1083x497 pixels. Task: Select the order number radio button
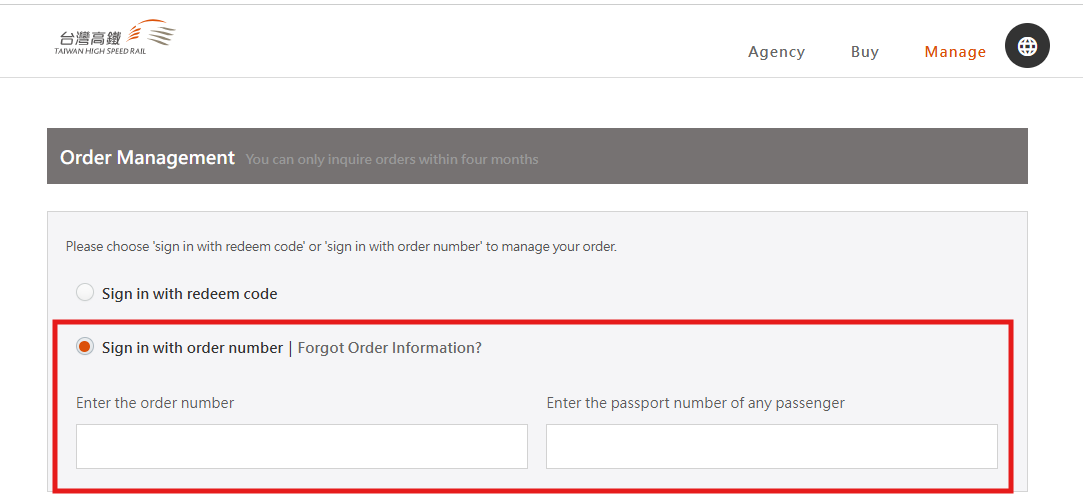tap(85, 347)
